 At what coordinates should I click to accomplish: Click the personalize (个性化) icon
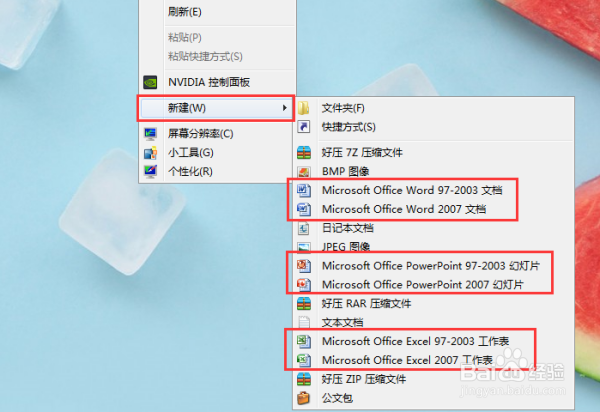(150, 171)
